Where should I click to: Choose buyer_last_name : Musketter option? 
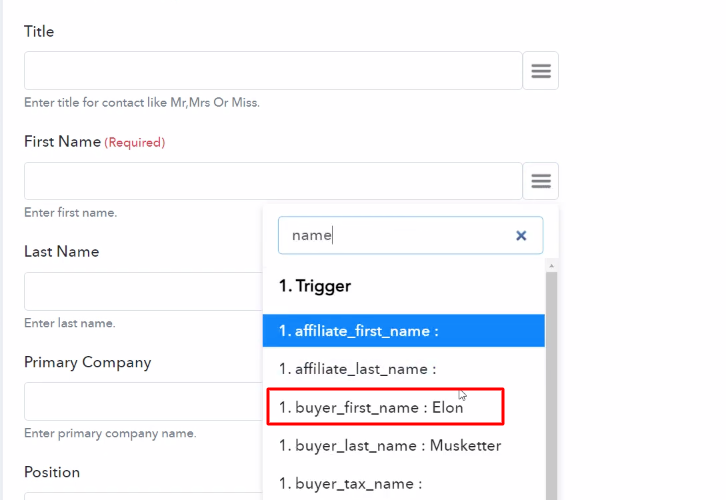[x=404, y=445]
